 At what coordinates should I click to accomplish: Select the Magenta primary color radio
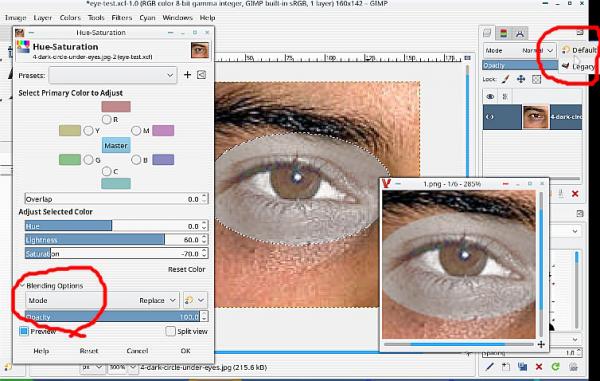[136, 131]
